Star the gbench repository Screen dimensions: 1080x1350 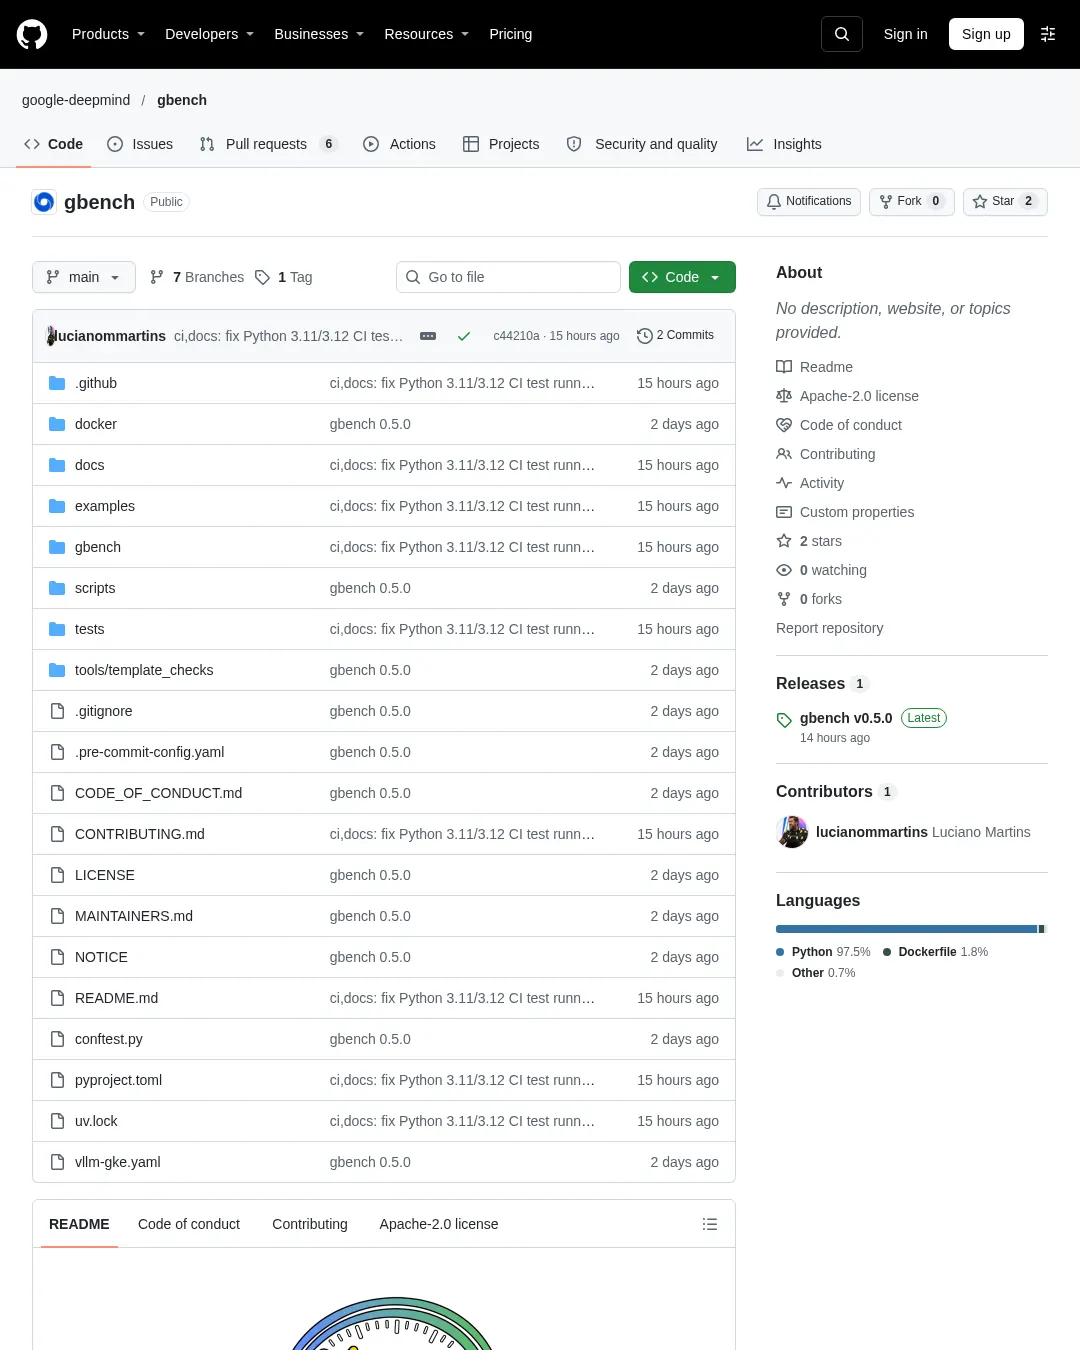coord(1005,201)
